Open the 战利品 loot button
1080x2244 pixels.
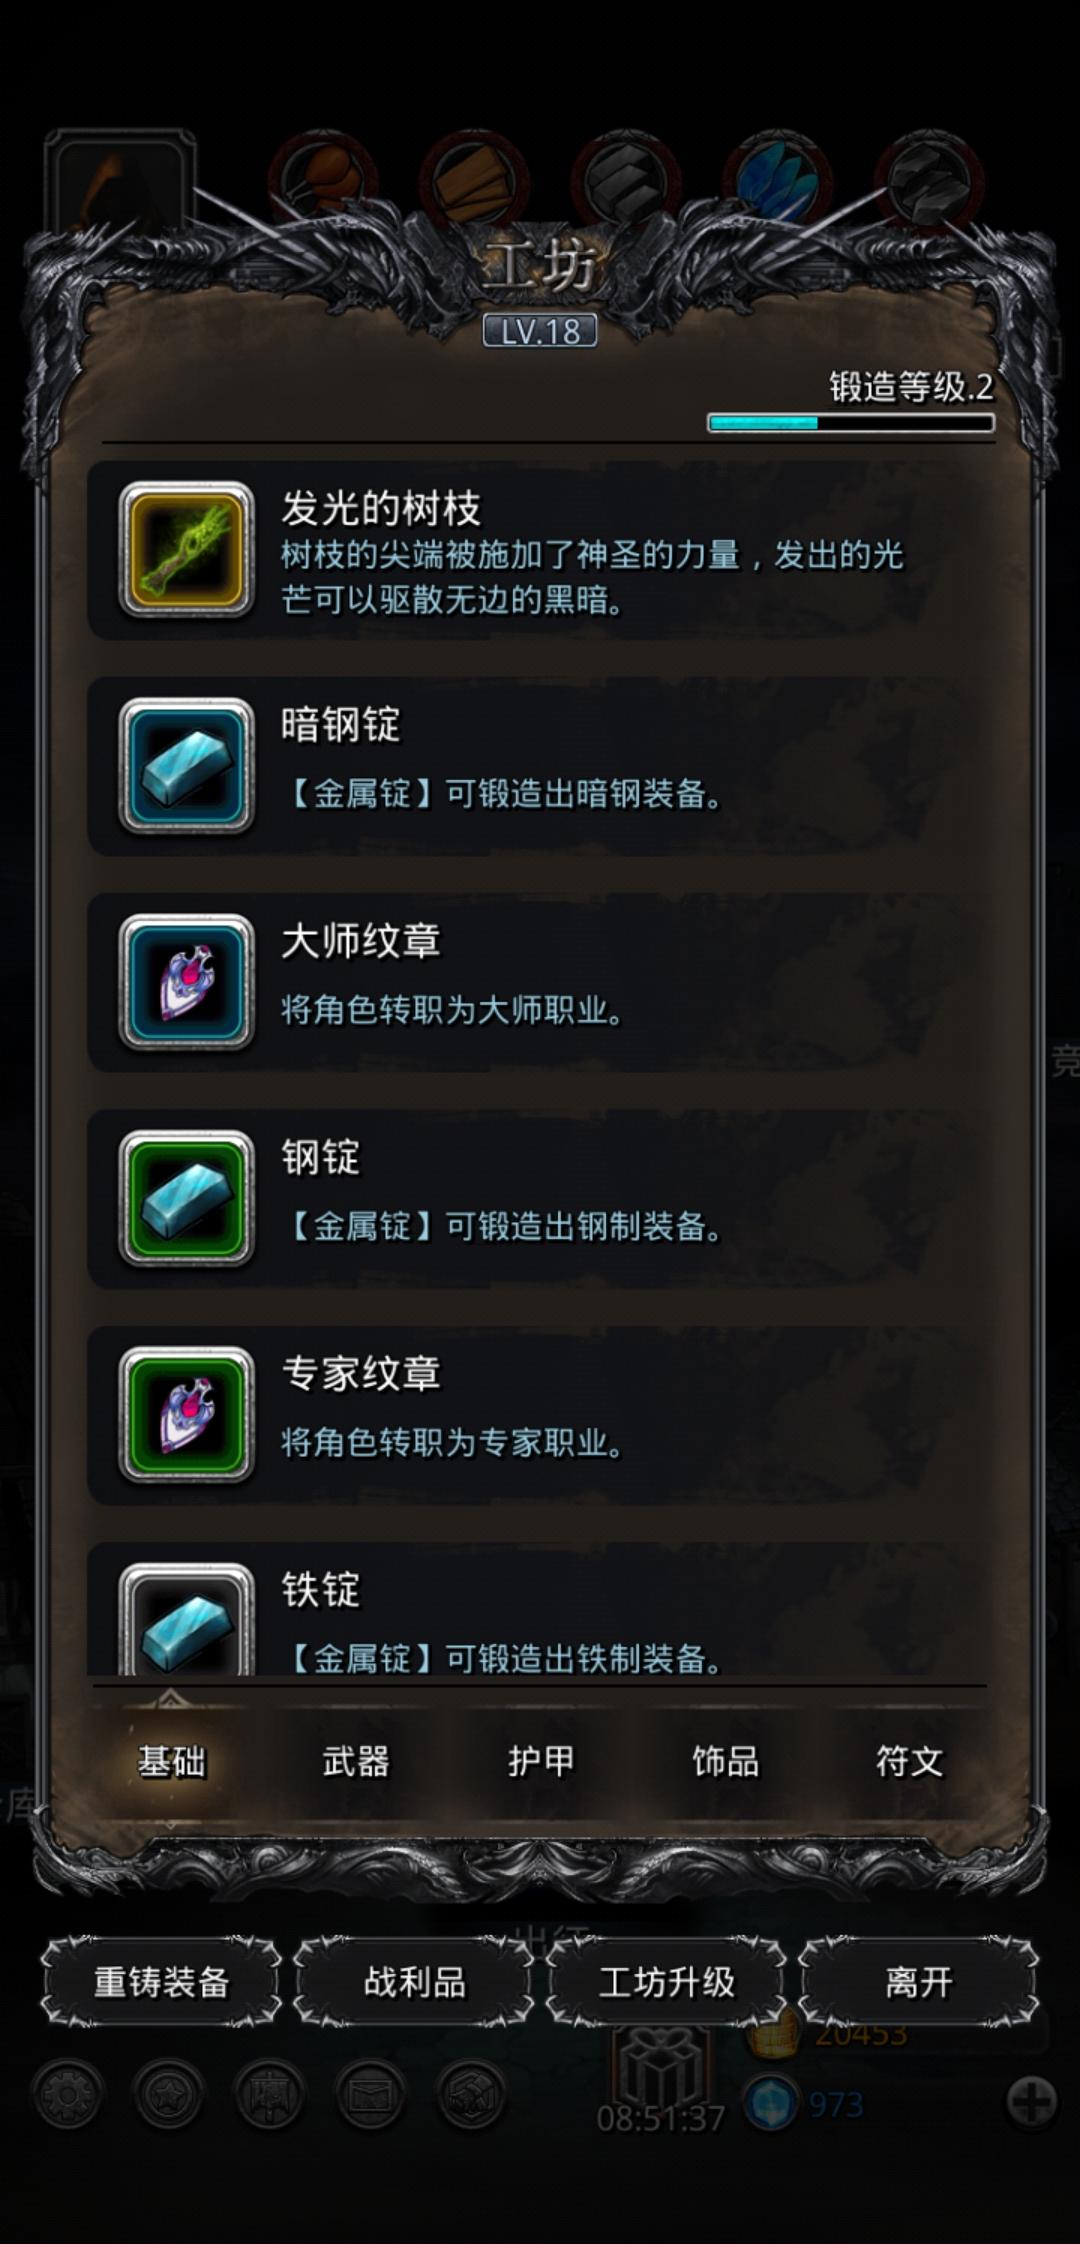414,1981
